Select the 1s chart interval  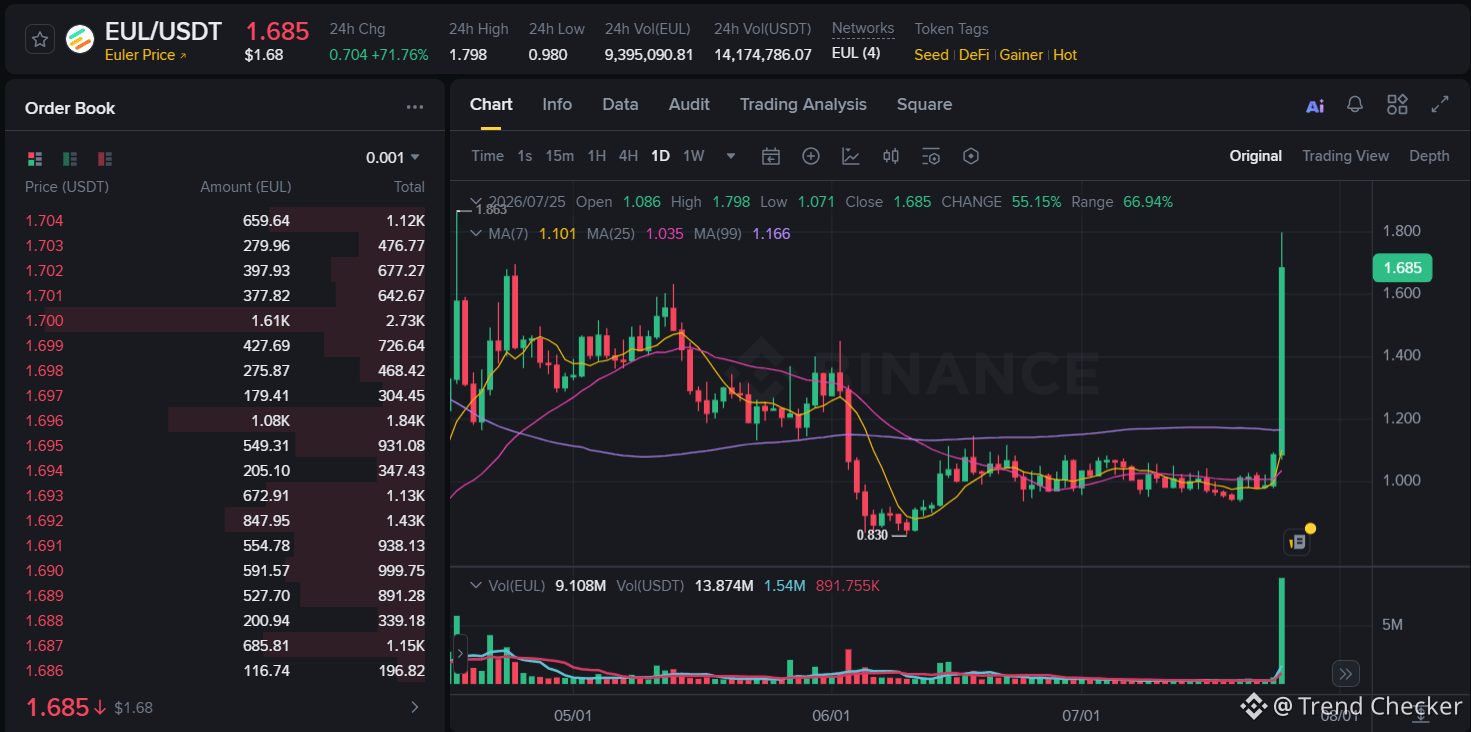click(525, 156)
